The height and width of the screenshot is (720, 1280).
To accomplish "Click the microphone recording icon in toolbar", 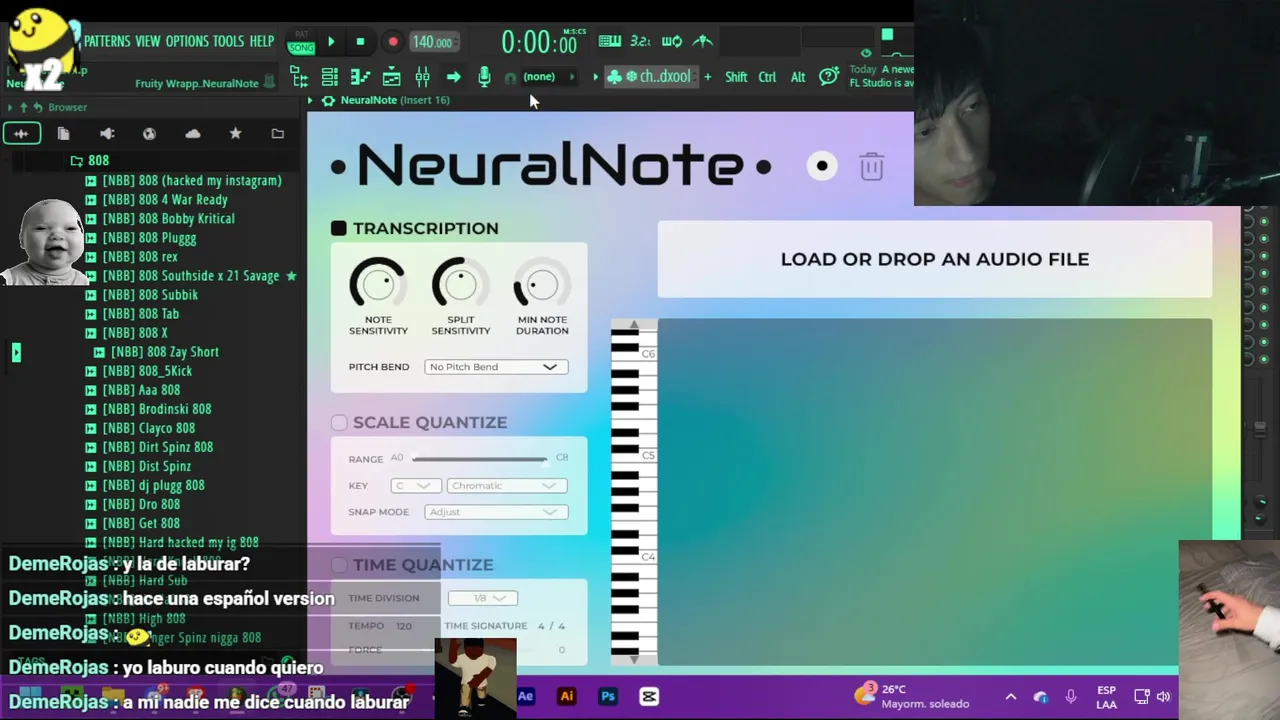I will (484, 77).
